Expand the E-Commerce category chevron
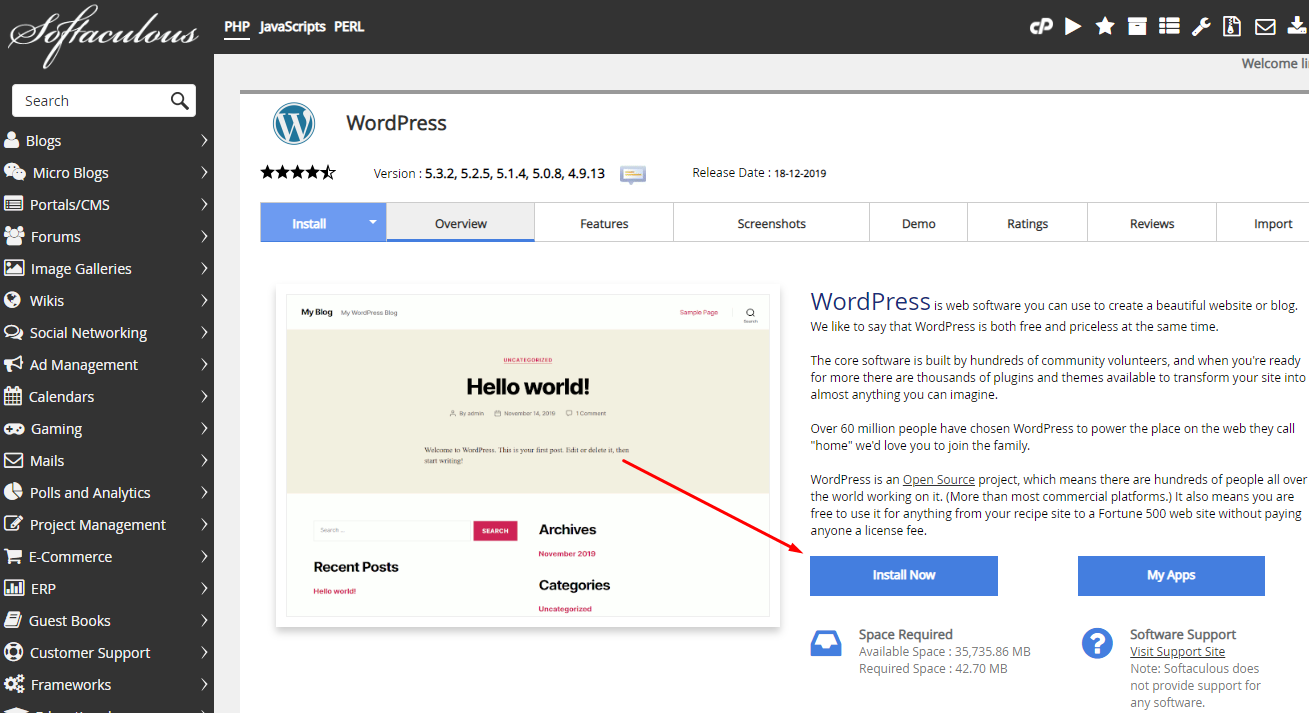Screen dimensions: 1309x713 coord(204,556)
